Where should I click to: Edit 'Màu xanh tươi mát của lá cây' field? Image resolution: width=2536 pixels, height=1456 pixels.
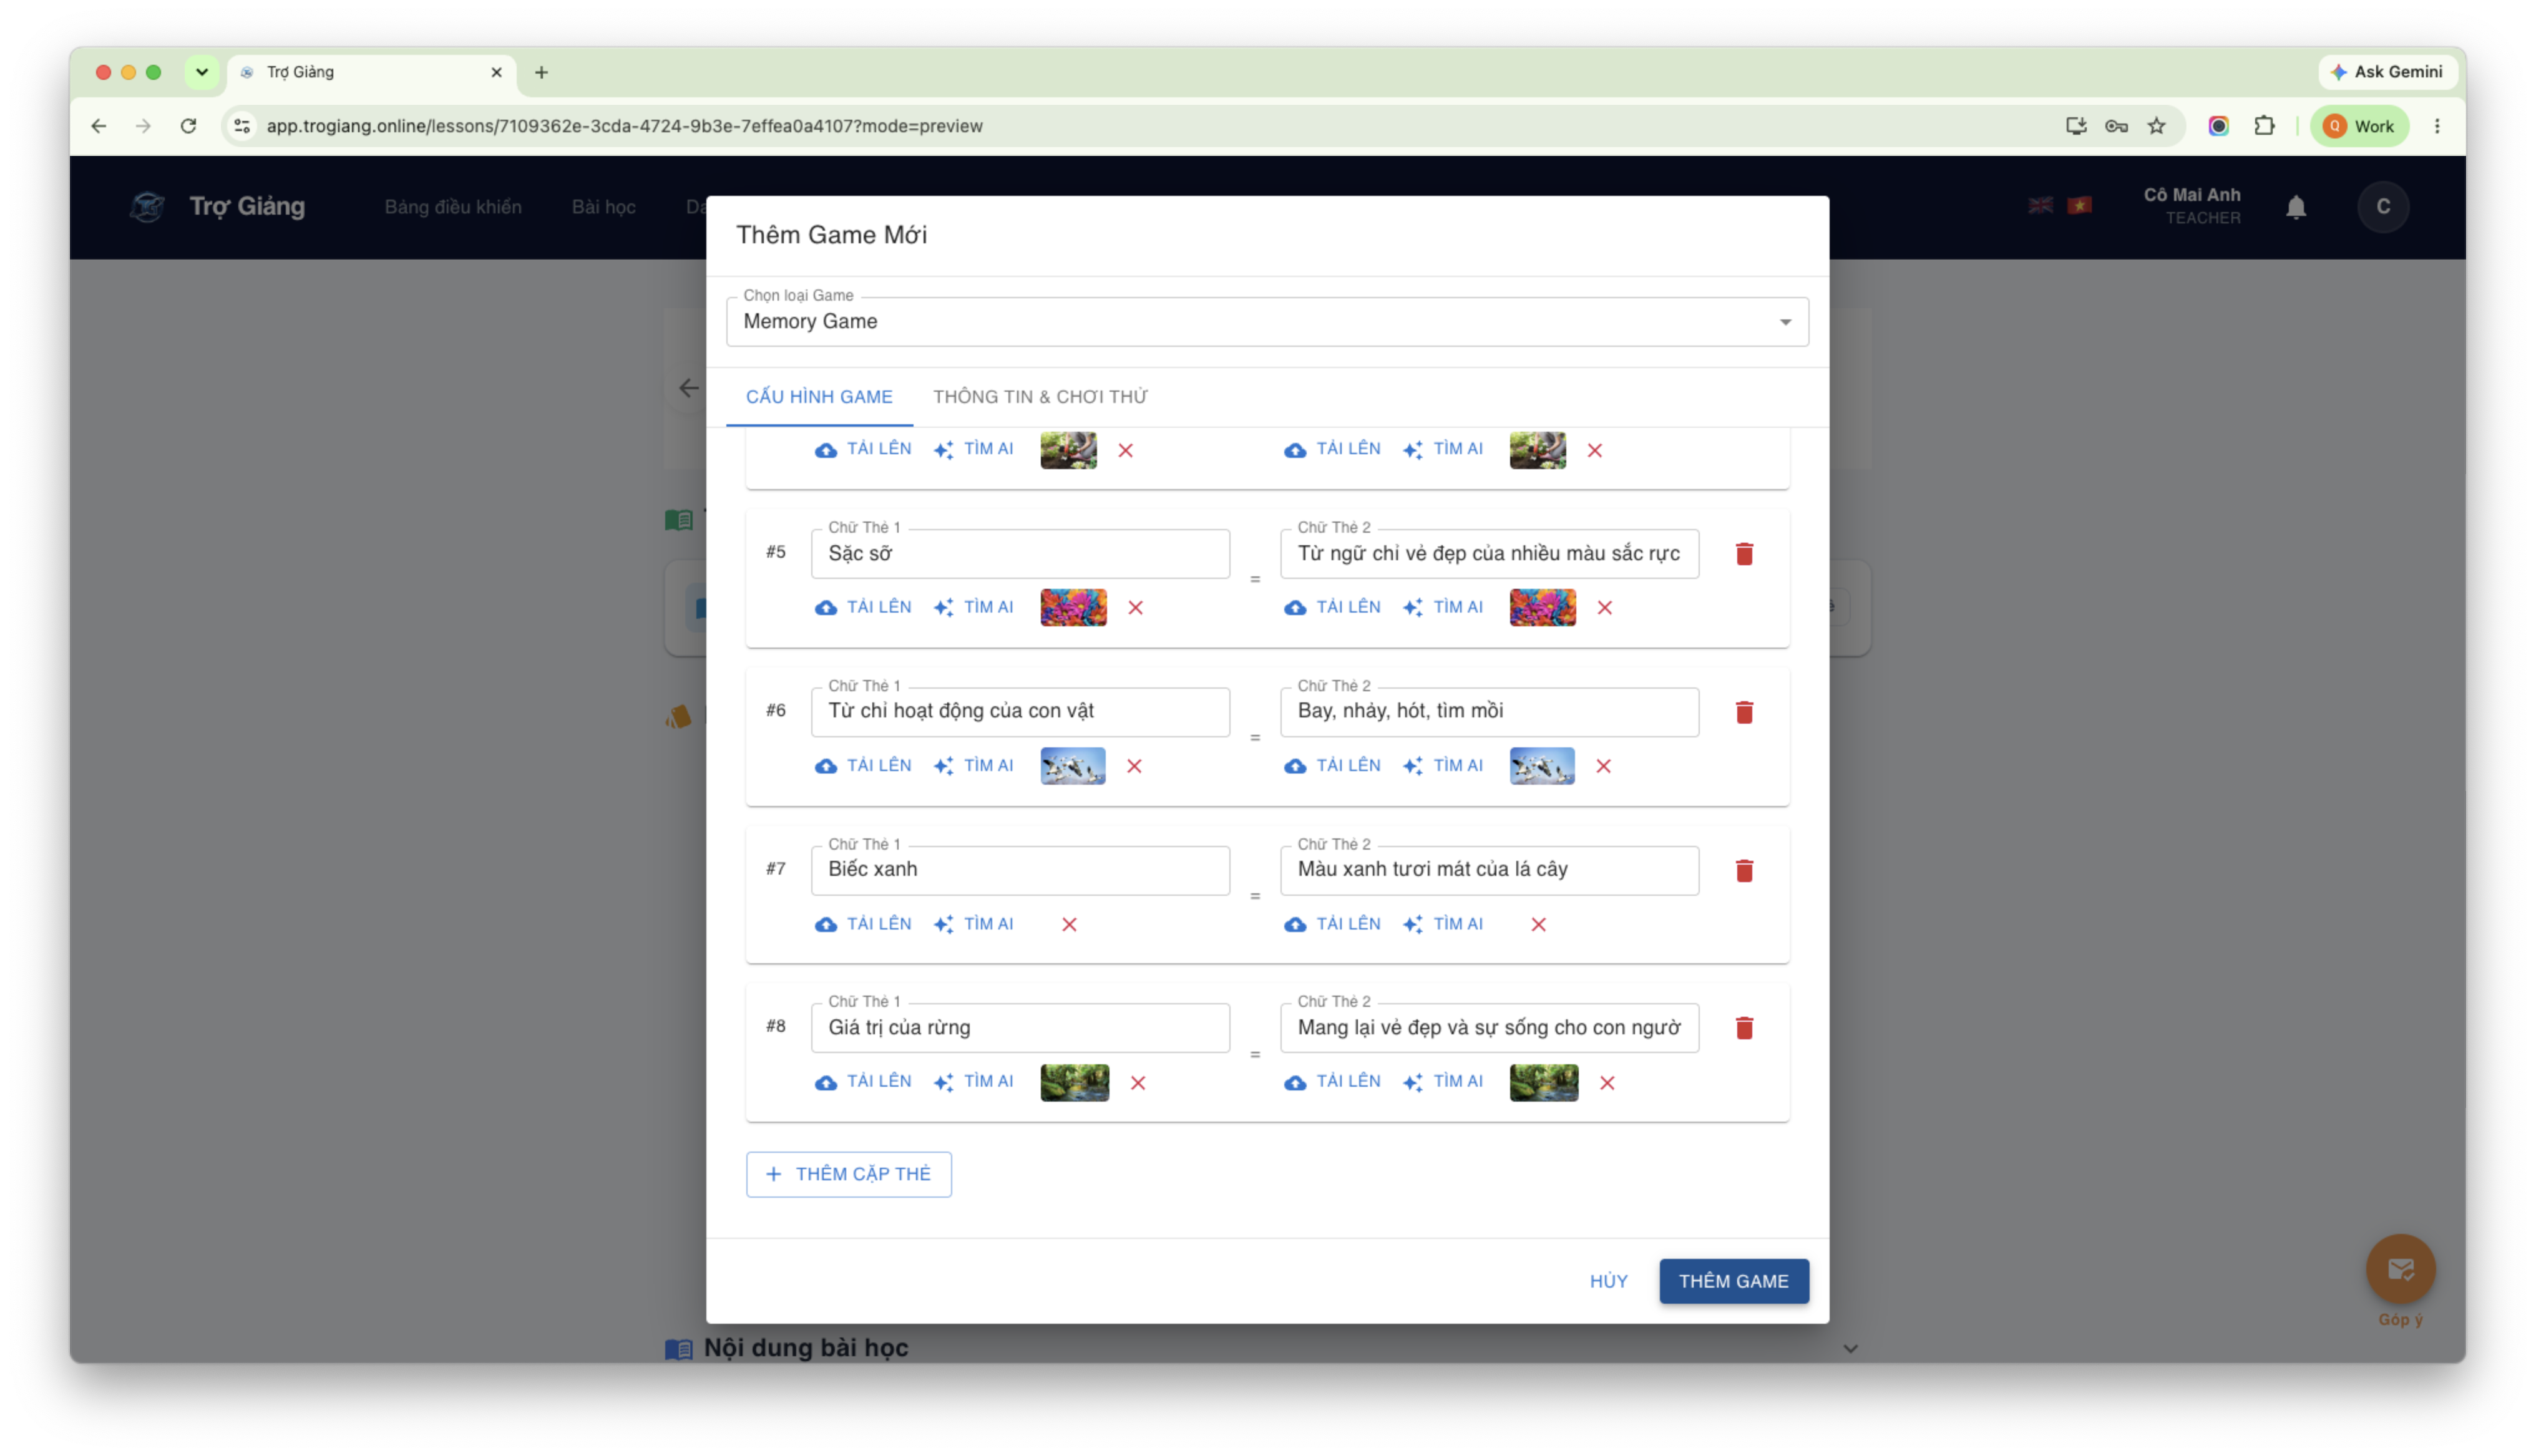[x=1489, y=870]
